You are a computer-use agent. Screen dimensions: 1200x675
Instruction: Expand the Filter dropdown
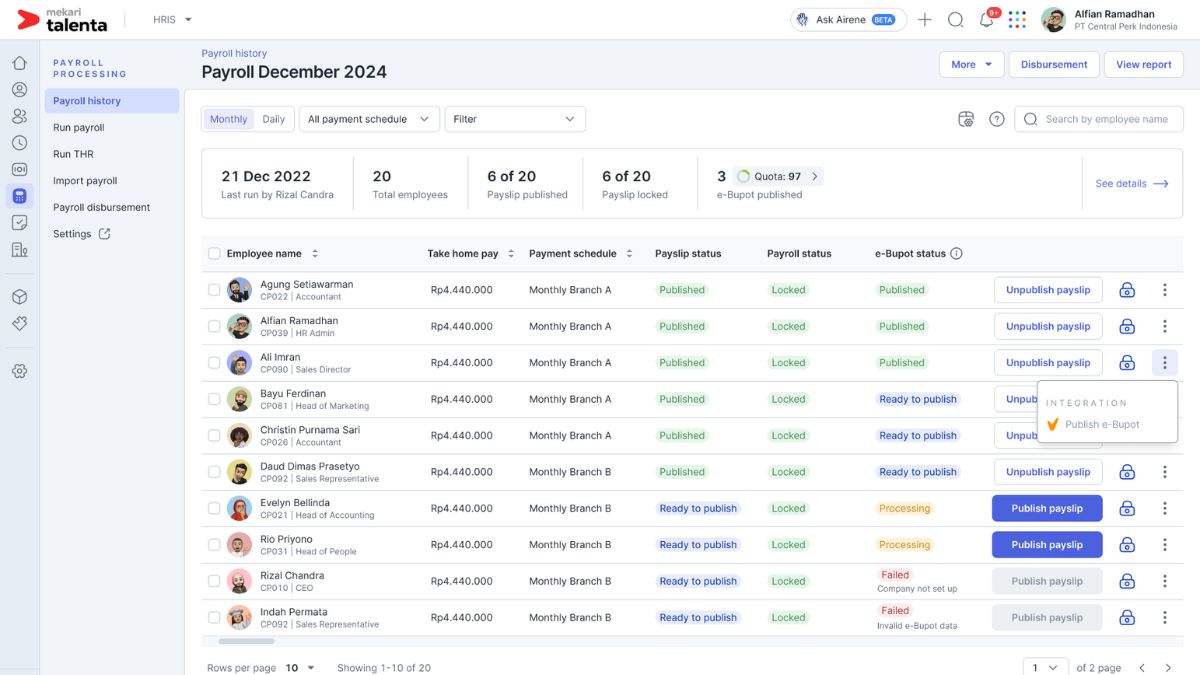(x=514, y=119)
